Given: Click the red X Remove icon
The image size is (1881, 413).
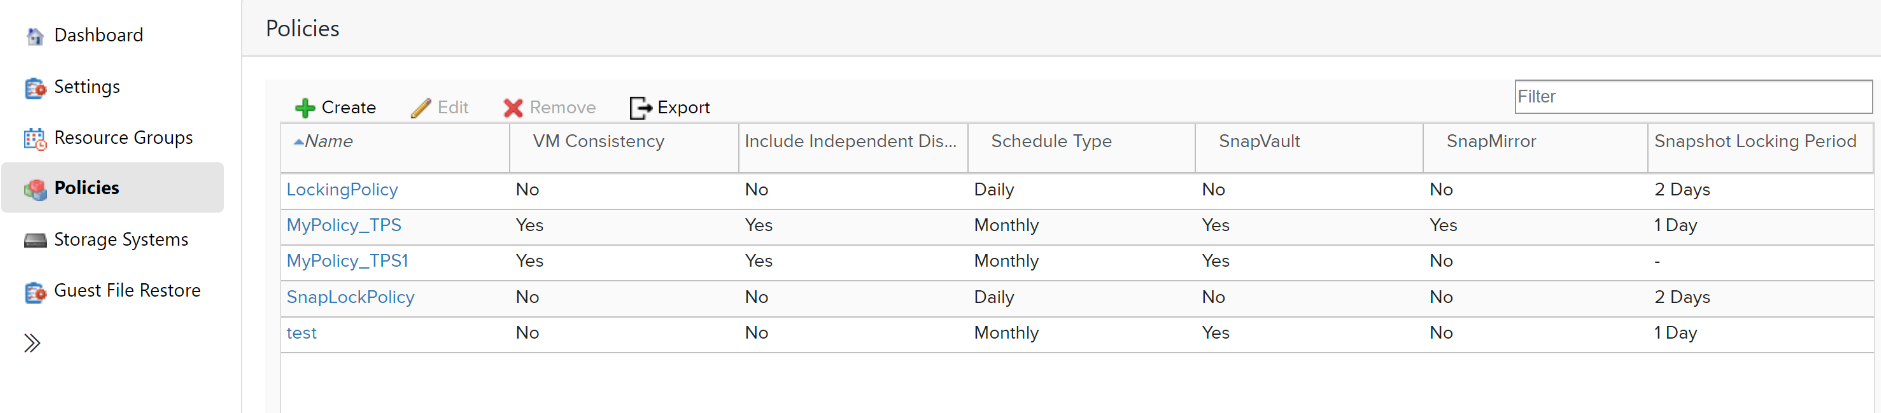Looking at the screenshot, I should click(x=513, y=108).
